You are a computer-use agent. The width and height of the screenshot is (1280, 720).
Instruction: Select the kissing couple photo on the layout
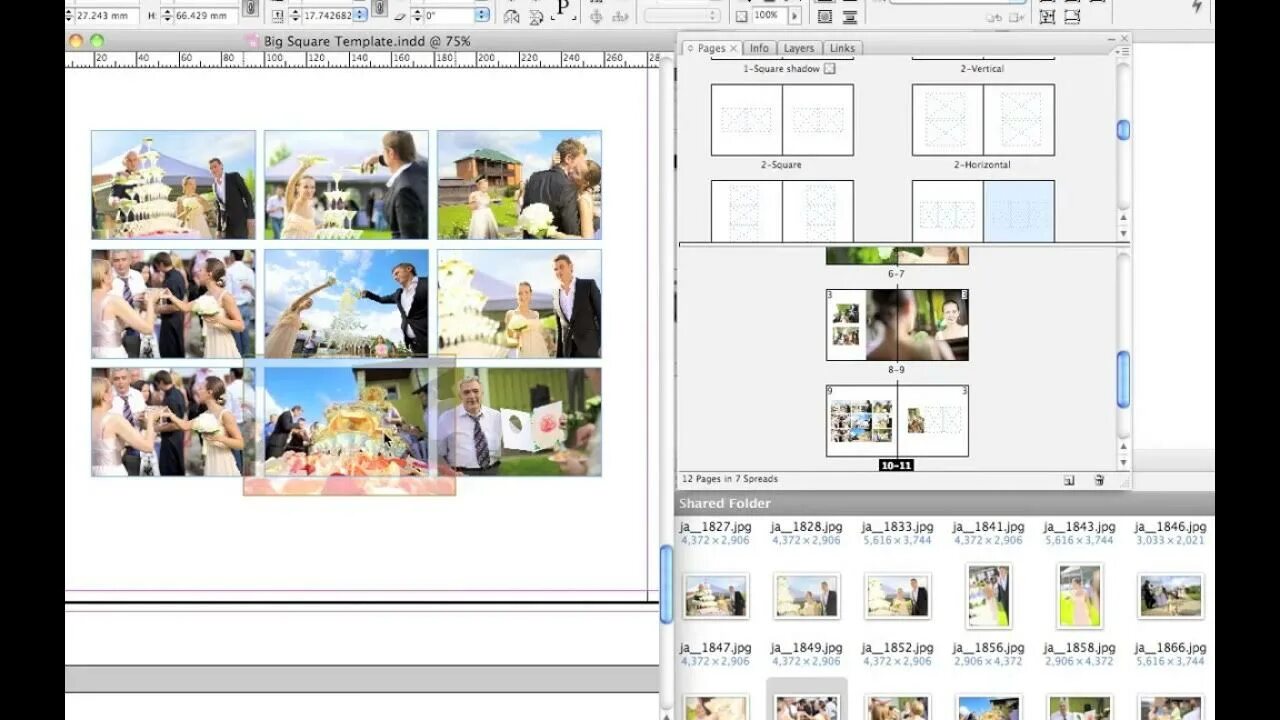(519, 184)
